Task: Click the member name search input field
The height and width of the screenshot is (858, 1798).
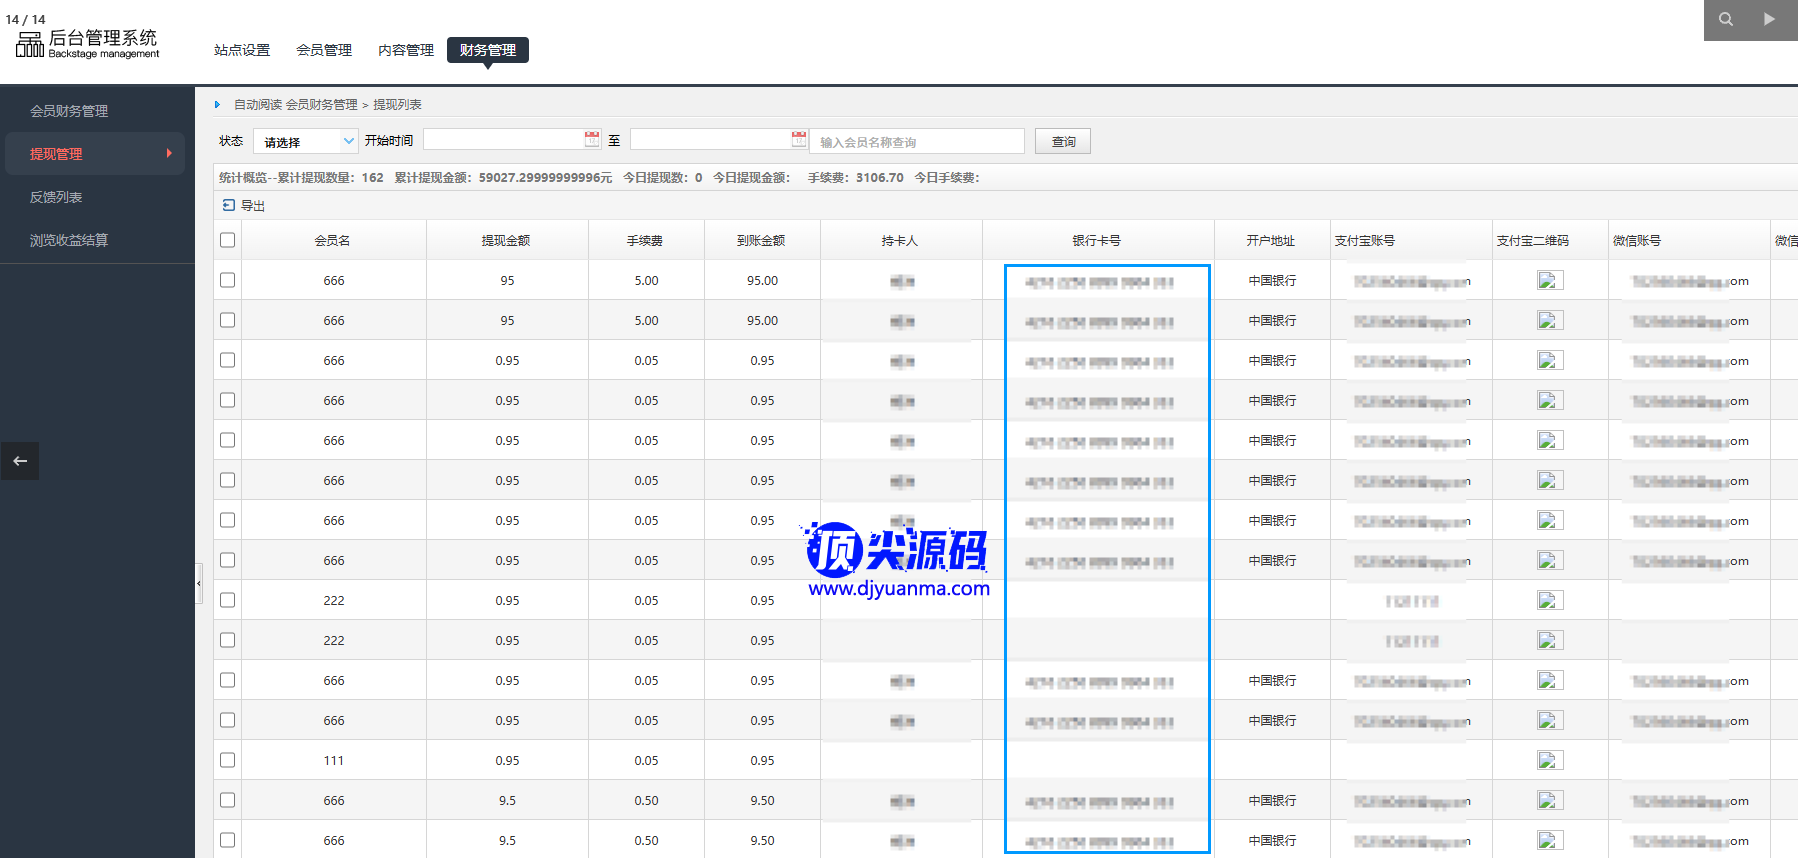Action: coord(917,142)
